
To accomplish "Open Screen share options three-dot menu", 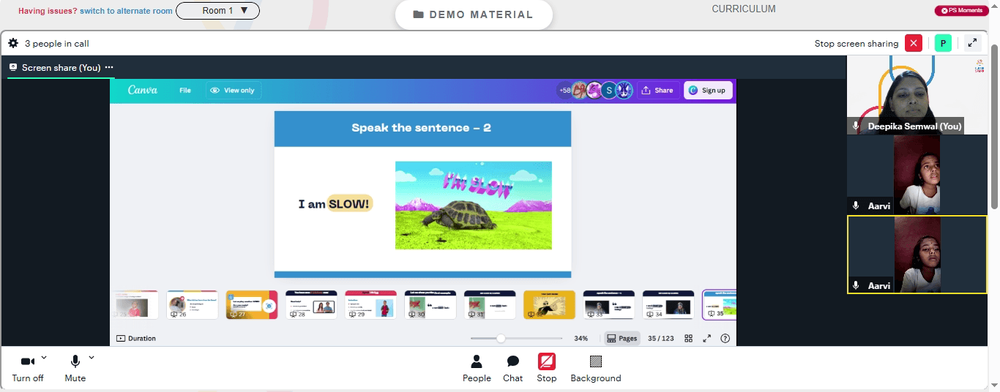I will coord(109,68).
